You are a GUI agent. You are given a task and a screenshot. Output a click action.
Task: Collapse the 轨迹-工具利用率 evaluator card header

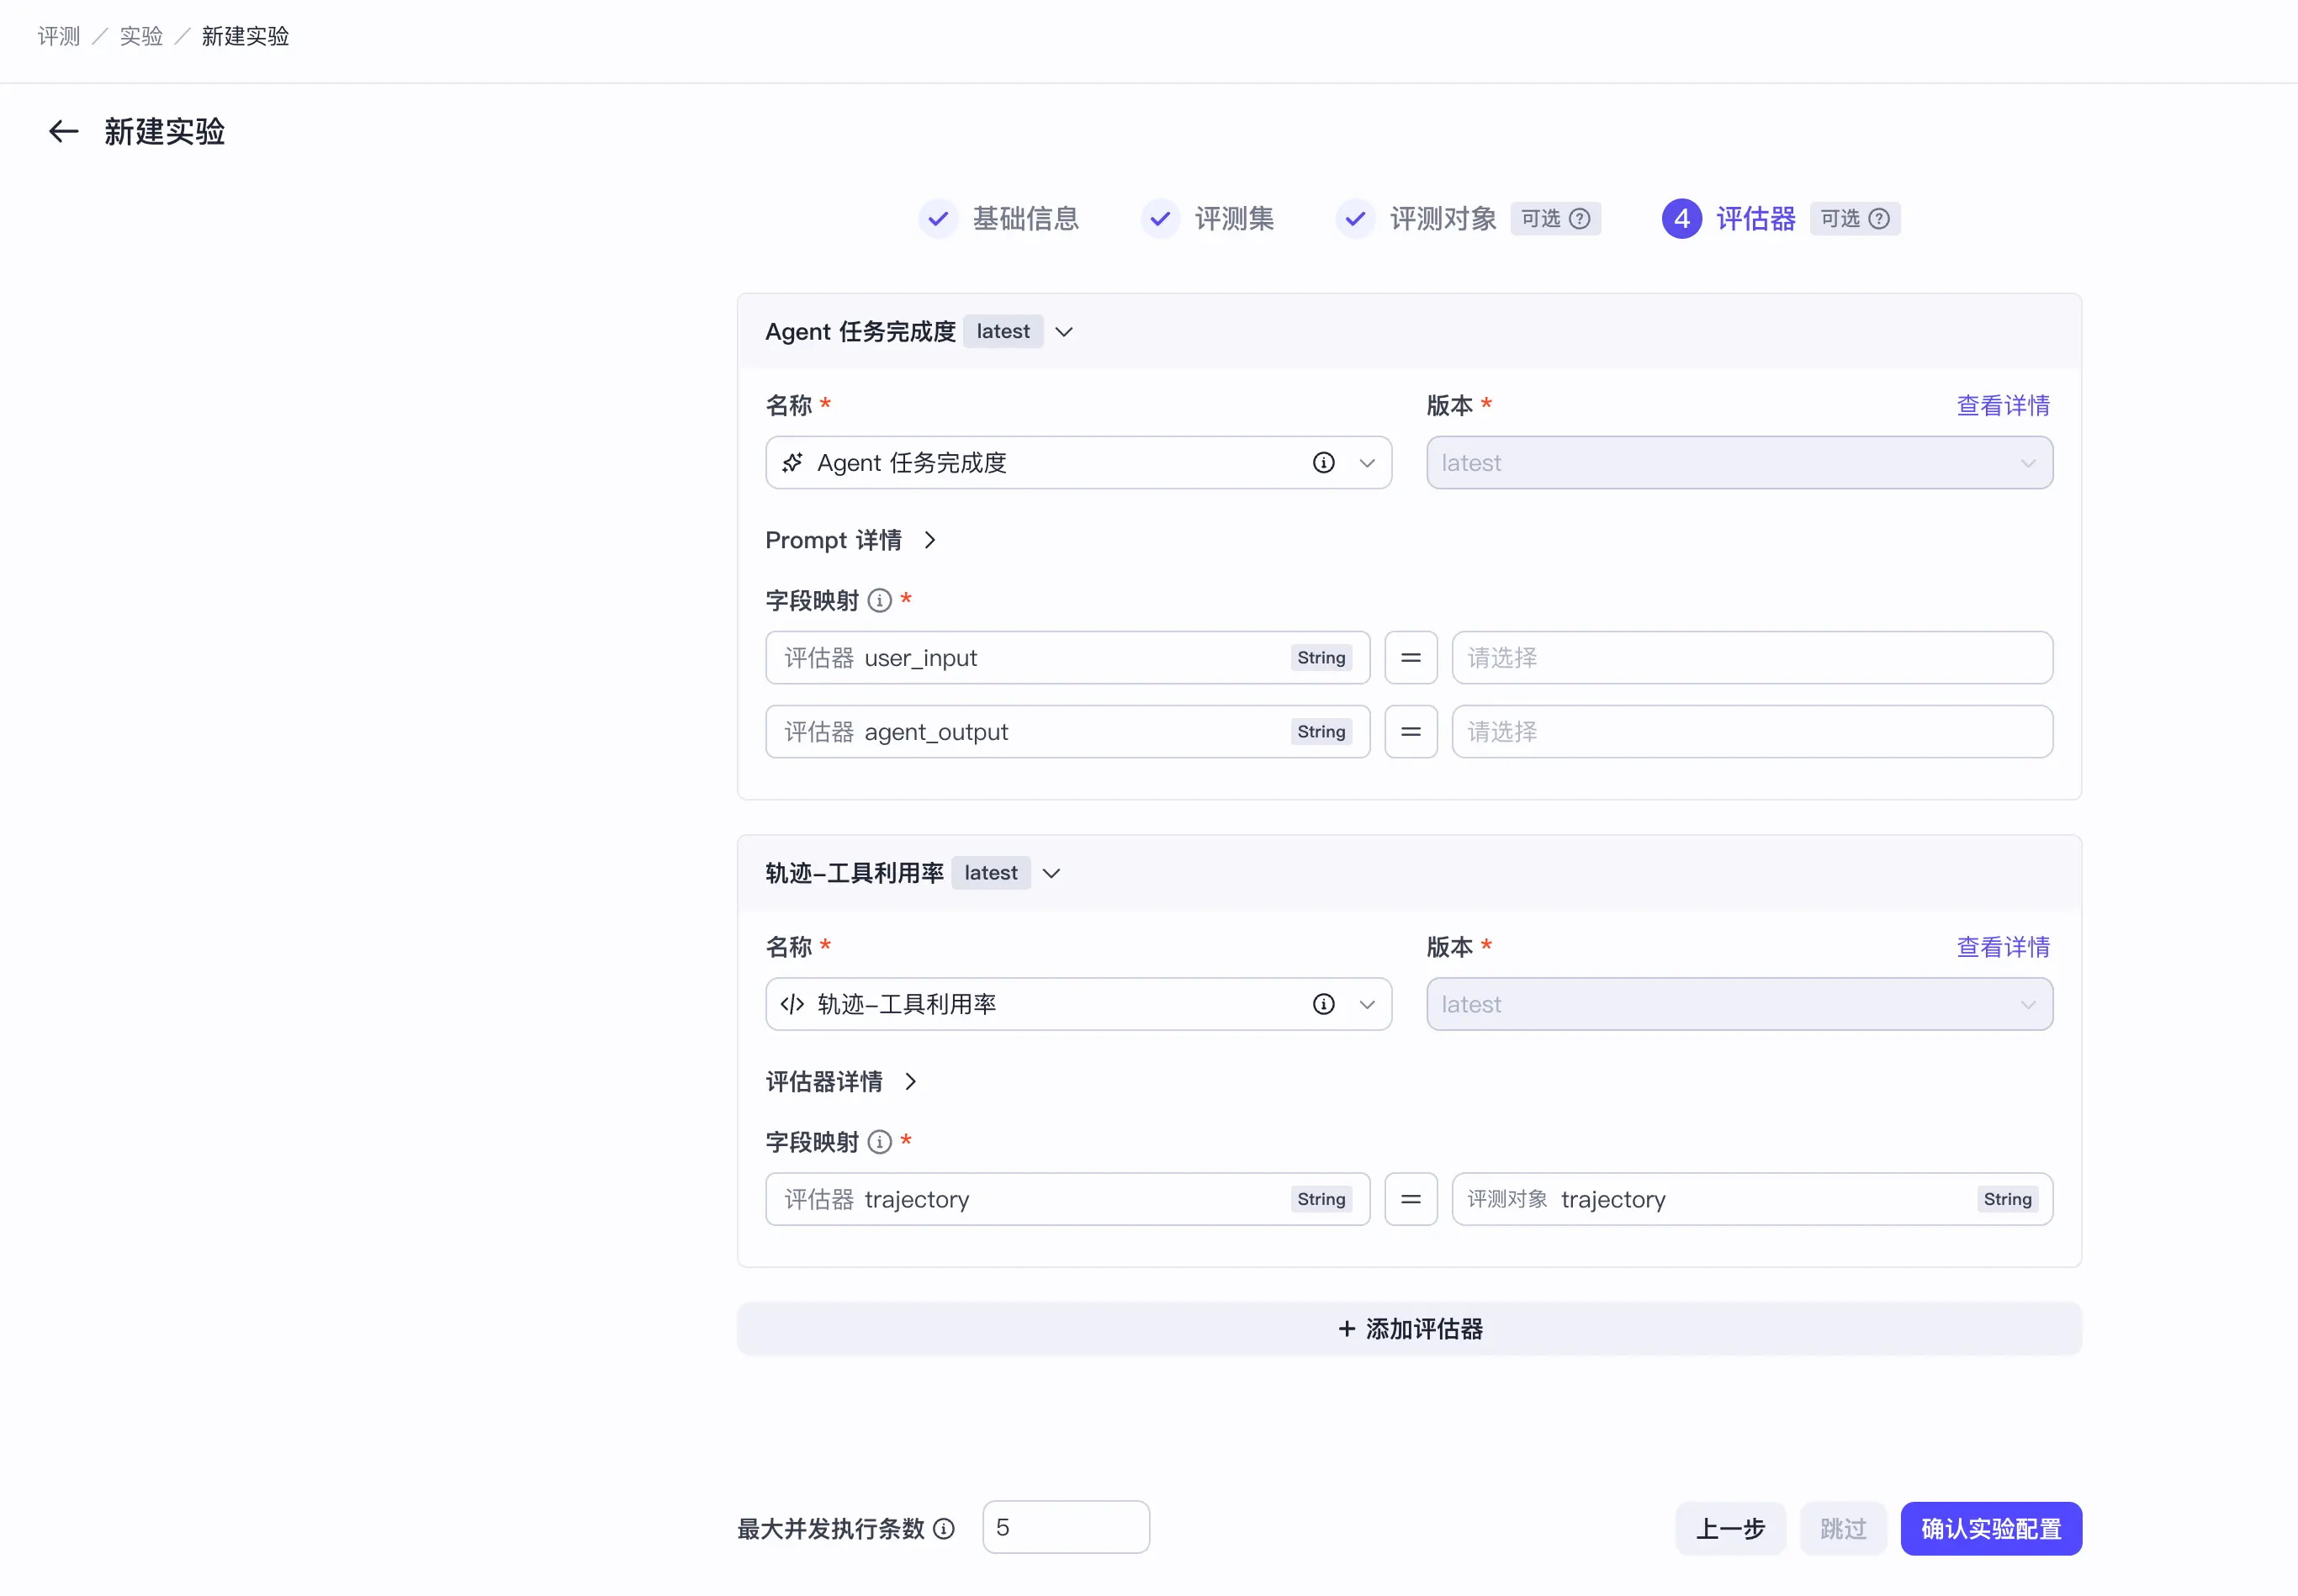click(x=1051, y=873)
